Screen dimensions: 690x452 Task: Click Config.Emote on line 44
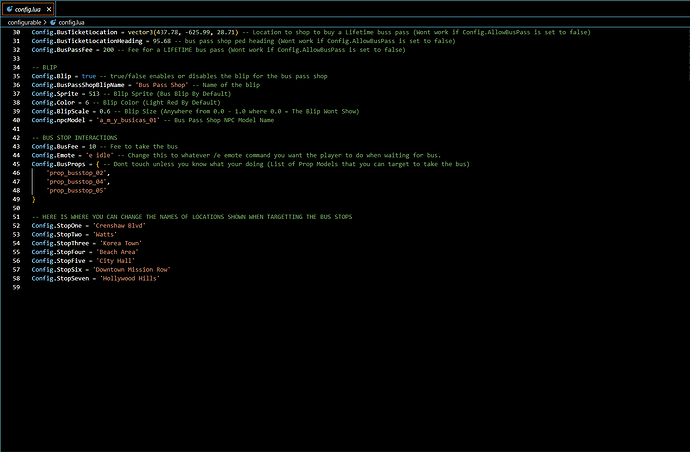pyautogui.click(x=53, y=155)
